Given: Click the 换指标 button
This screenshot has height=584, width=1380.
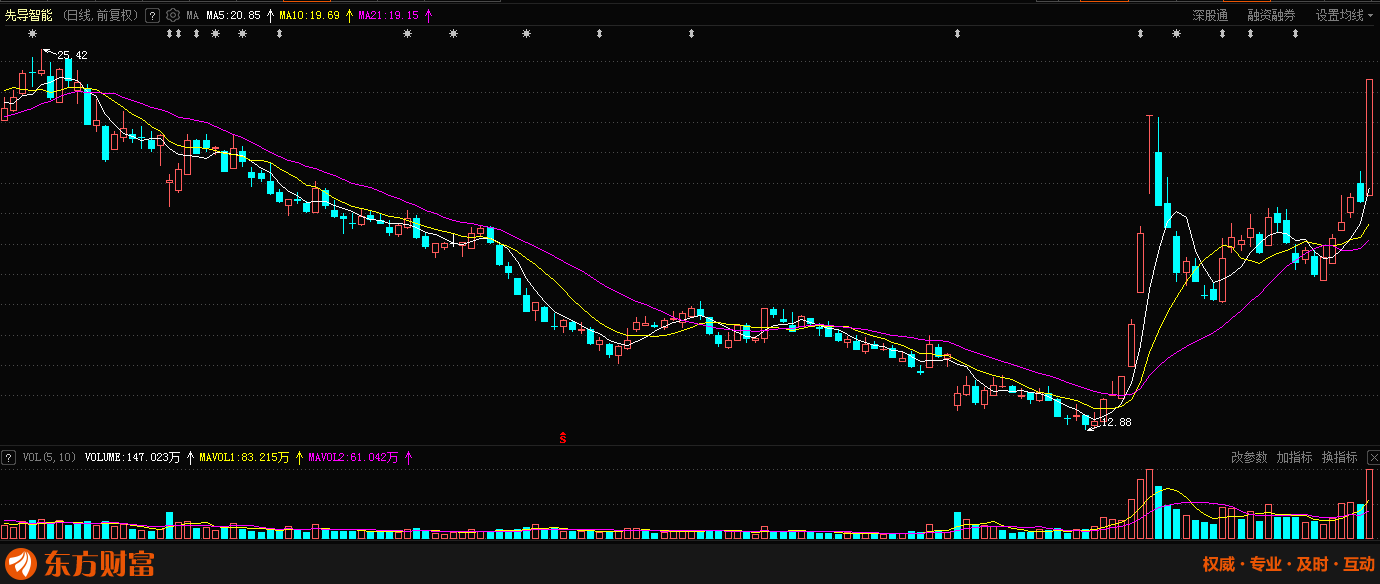Looking at the screenshot, I should tap(1339, 457).
